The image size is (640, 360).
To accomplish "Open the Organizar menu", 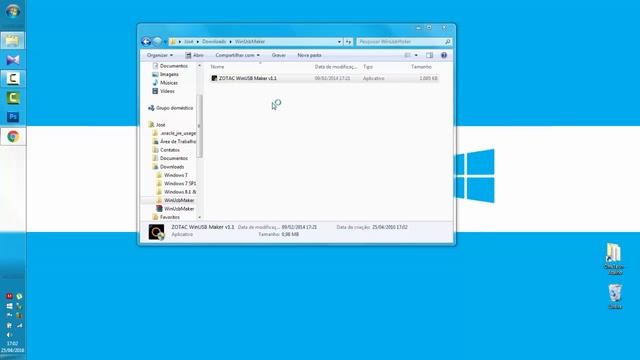I will (160, 55).
